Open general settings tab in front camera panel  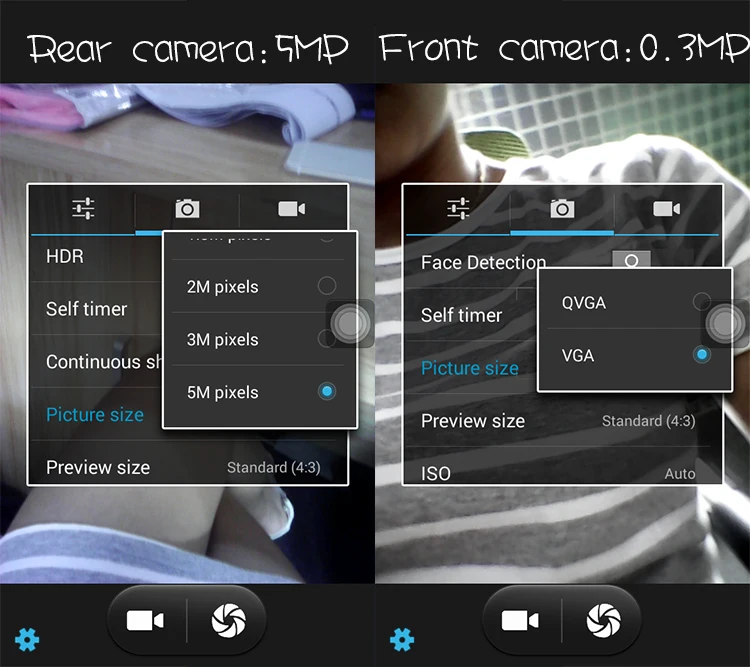pos(458,209)
